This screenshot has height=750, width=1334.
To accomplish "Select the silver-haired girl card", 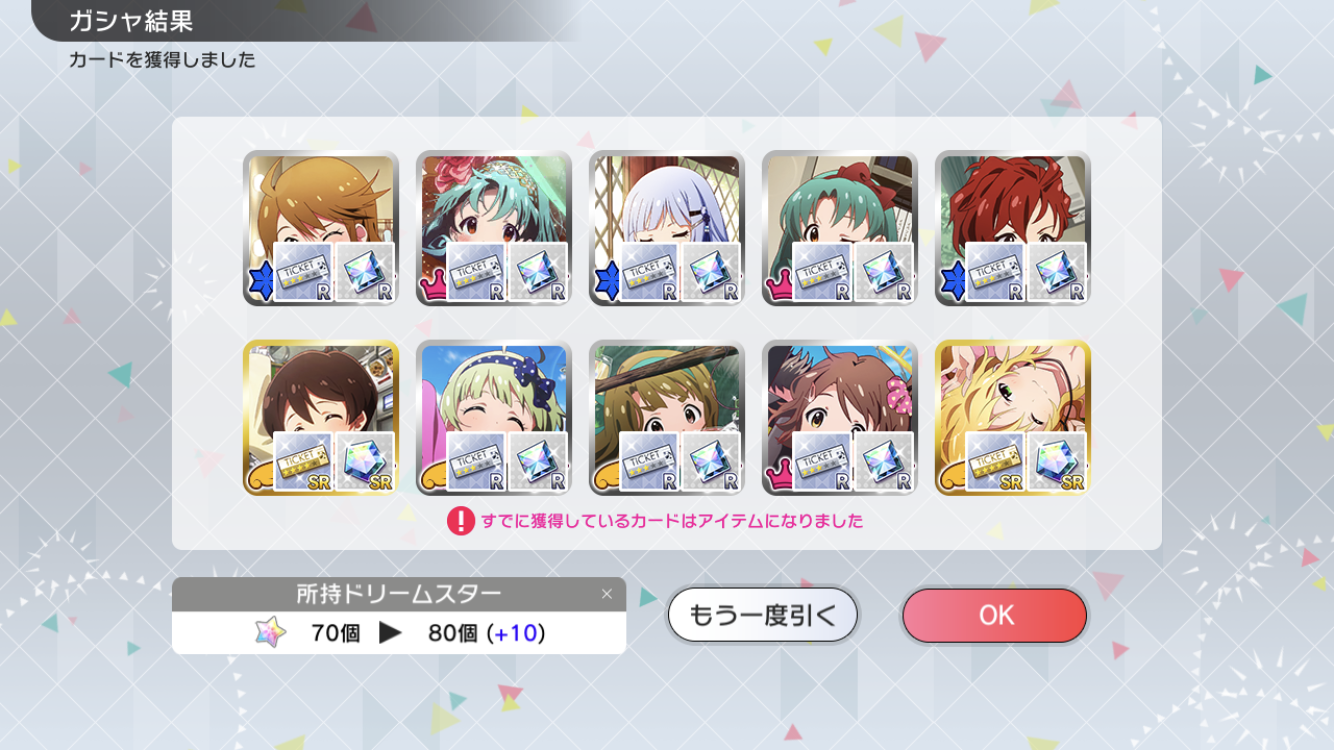I will point(667,228).
